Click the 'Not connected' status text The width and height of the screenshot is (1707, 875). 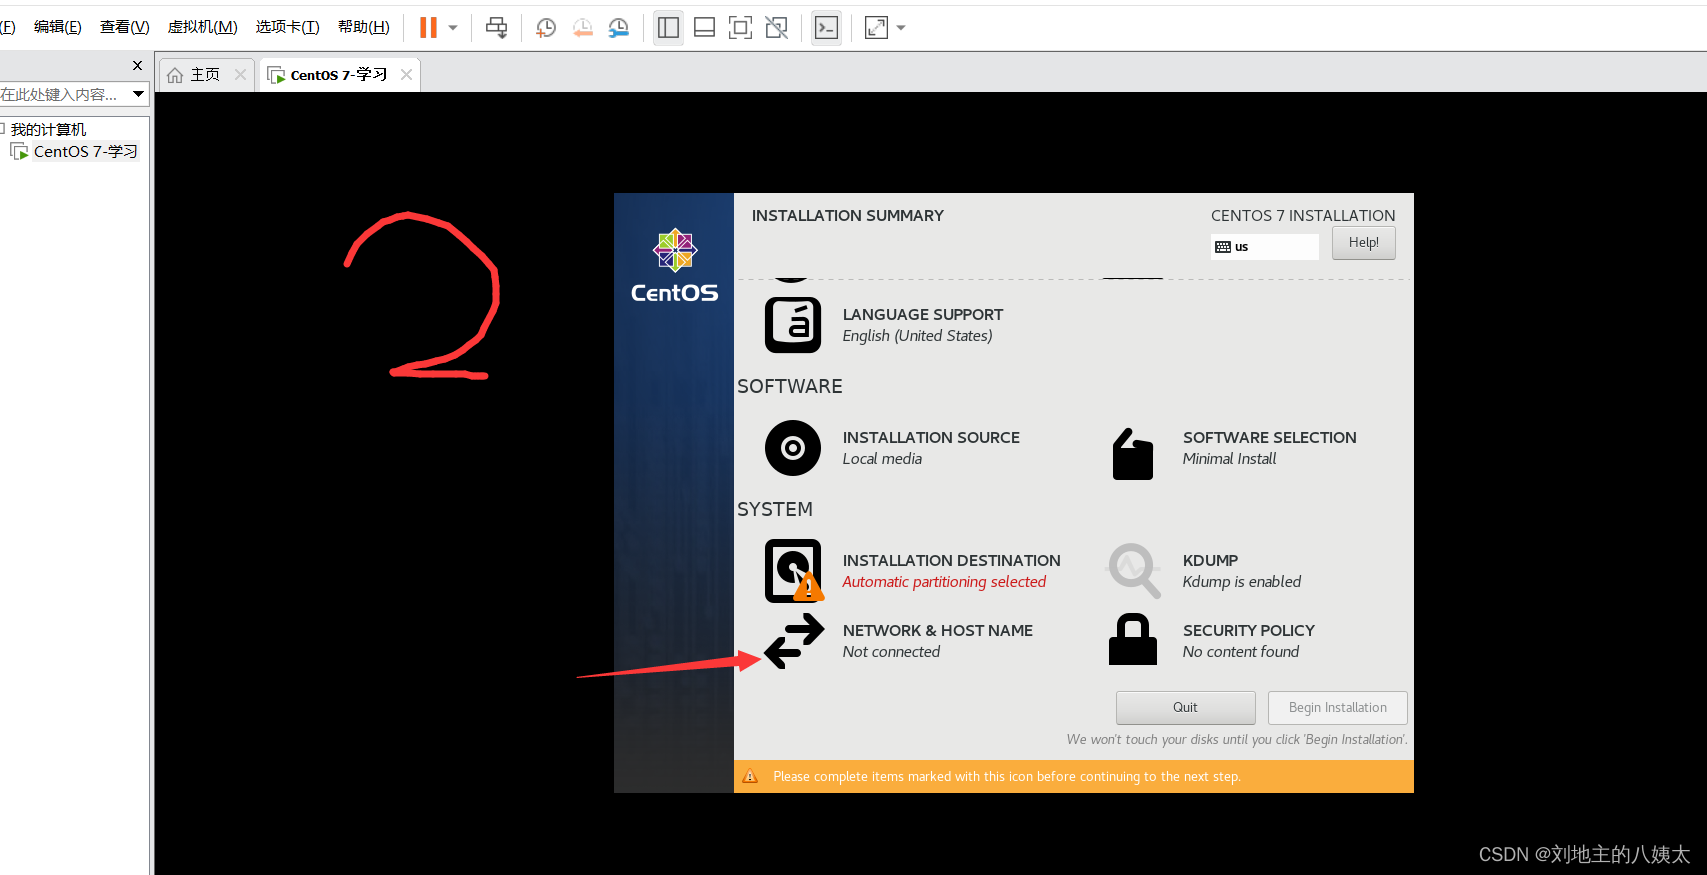[x=891, y=652]
